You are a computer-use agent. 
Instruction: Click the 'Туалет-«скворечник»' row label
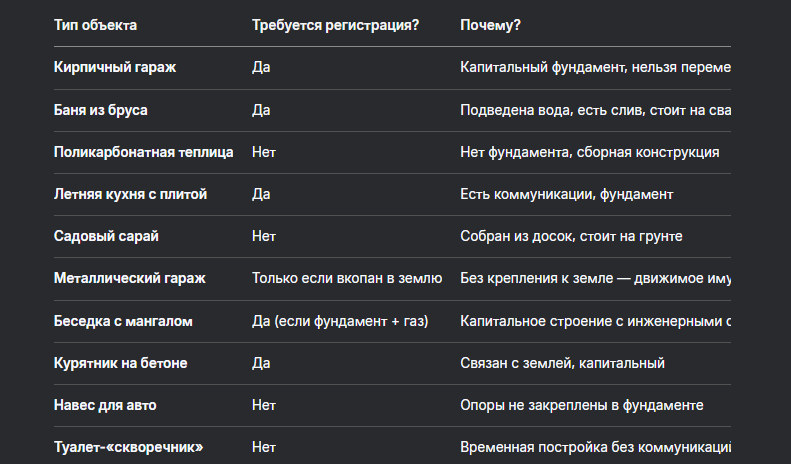coord(128,447)
